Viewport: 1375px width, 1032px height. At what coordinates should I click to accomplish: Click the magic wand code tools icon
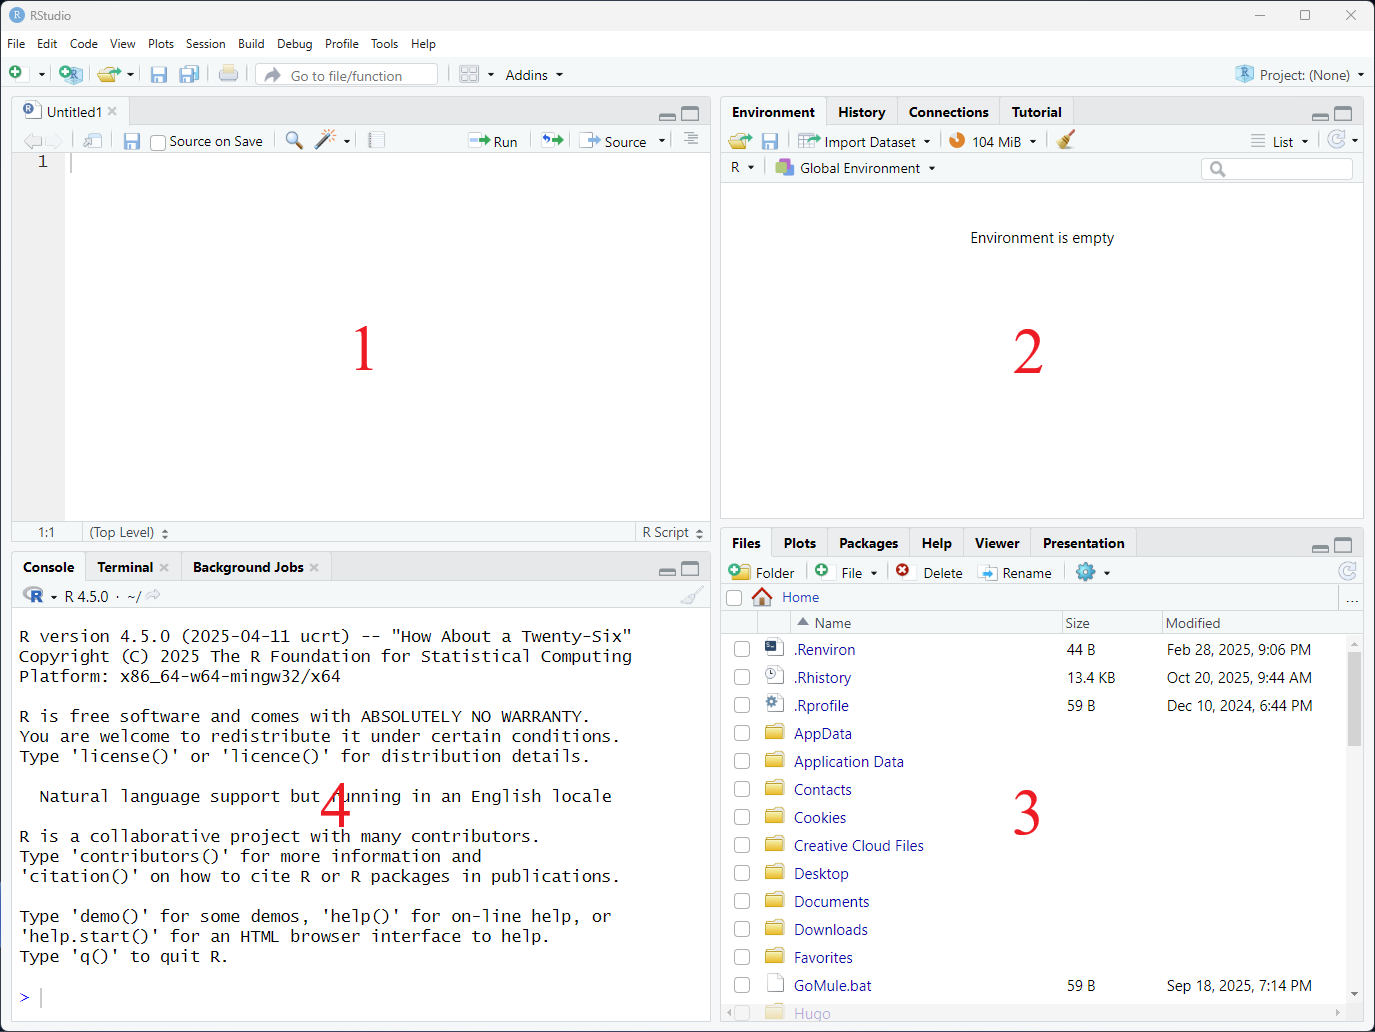[322, 140]
